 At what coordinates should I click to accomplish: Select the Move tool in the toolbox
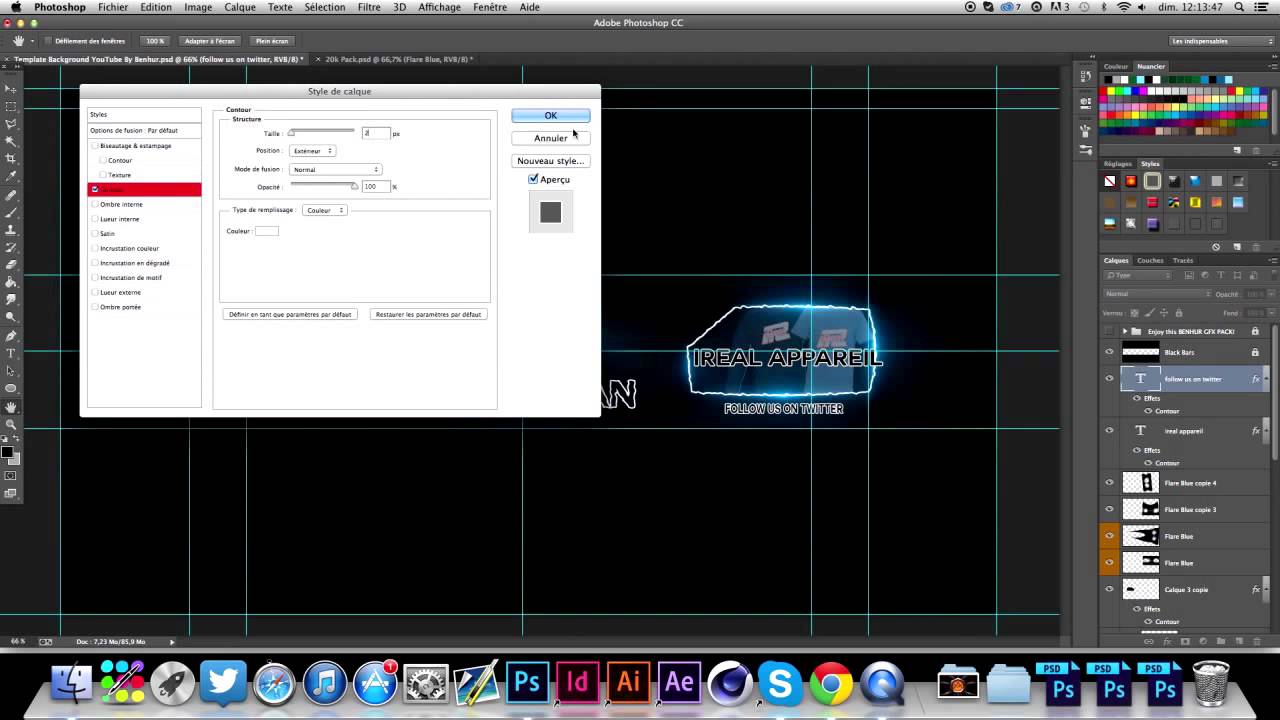11,89
